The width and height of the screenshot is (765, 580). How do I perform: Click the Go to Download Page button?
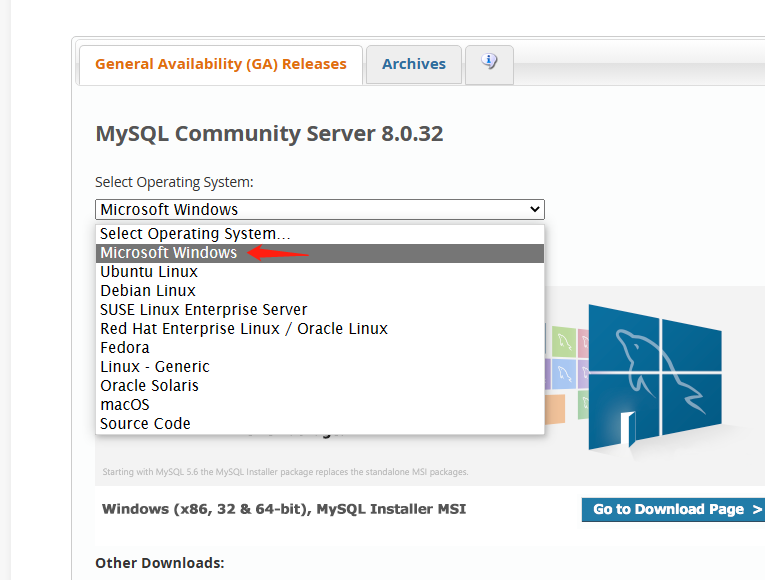pos(673,509)
